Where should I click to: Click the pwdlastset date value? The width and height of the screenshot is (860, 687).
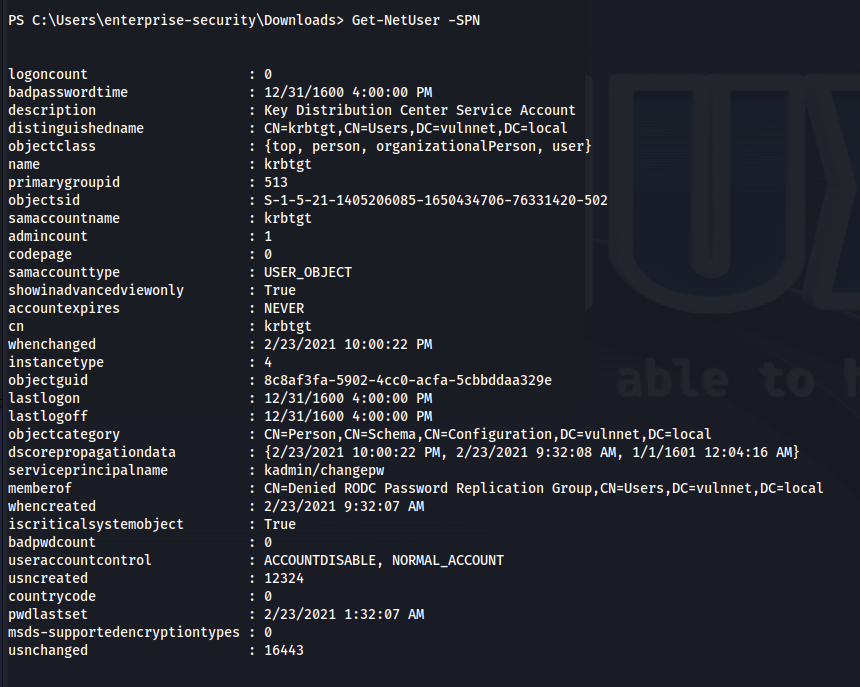(344, 614)
